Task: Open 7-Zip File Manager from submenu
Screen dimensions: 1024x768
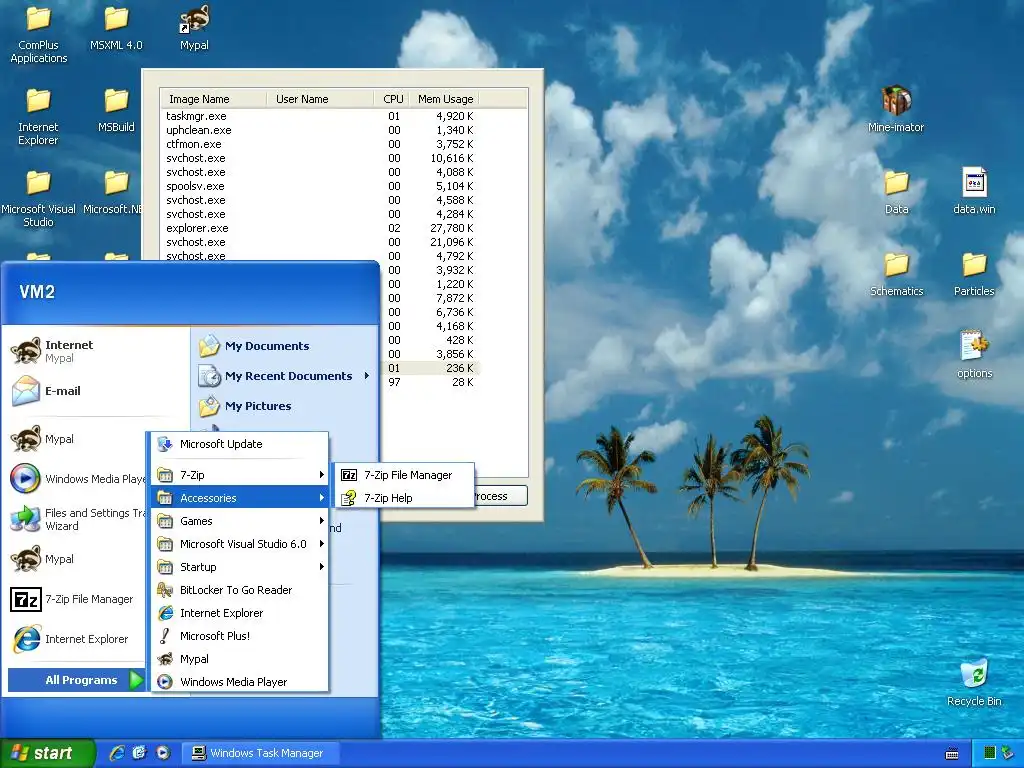Action: point(404,475)
